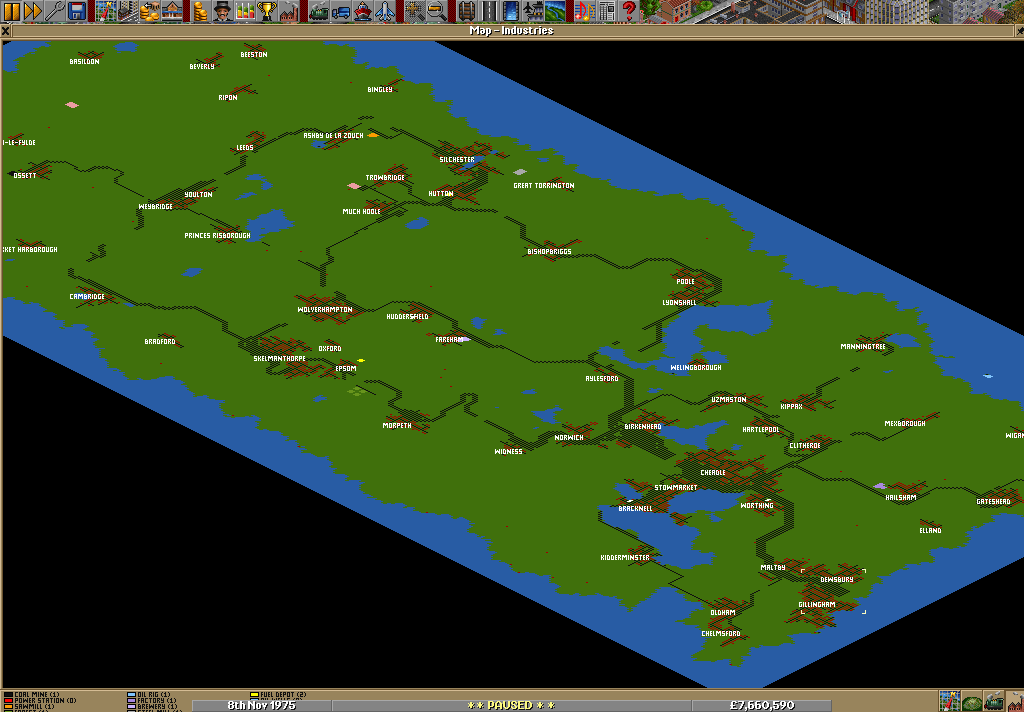Click the Silchester town label on map
This screenshot has width=1024, height=712.
(456, 159)
